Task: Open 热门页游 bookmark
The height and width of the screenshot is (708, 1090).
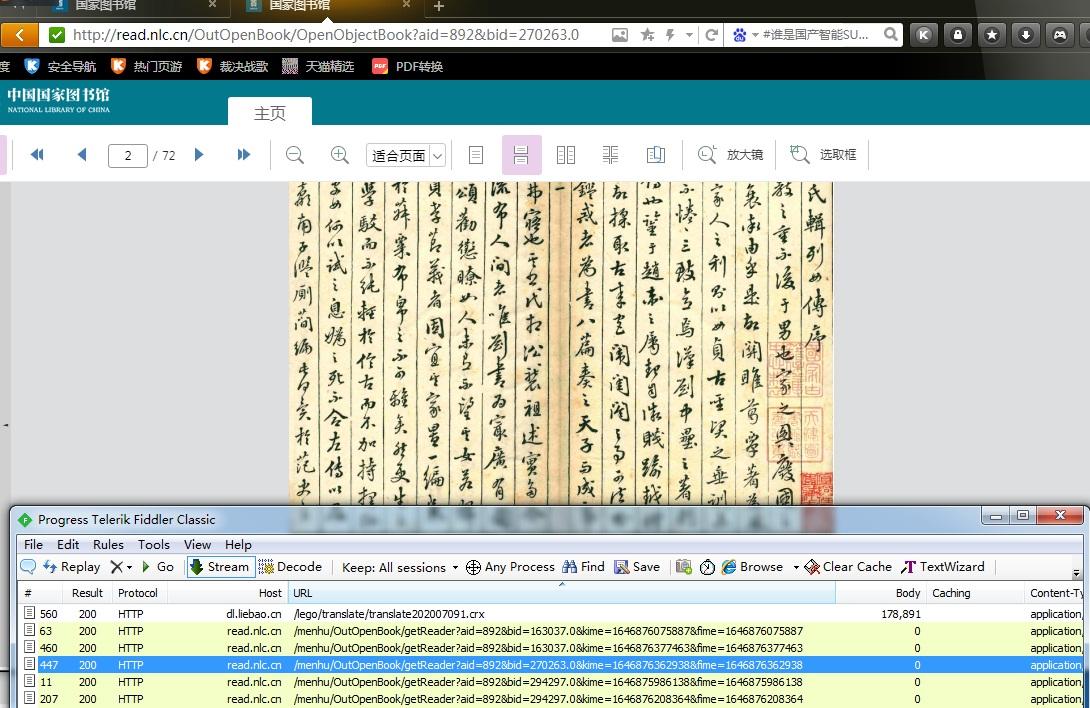Action: [x=147, y=67]
